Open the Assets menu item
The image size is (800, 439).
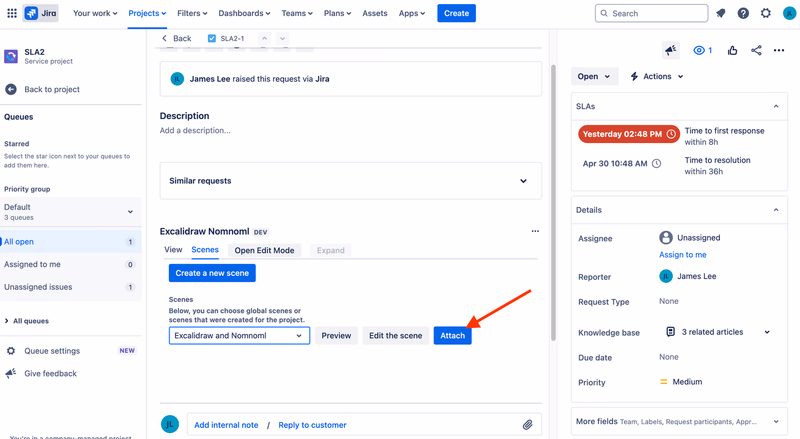click(x=375, y=13)
